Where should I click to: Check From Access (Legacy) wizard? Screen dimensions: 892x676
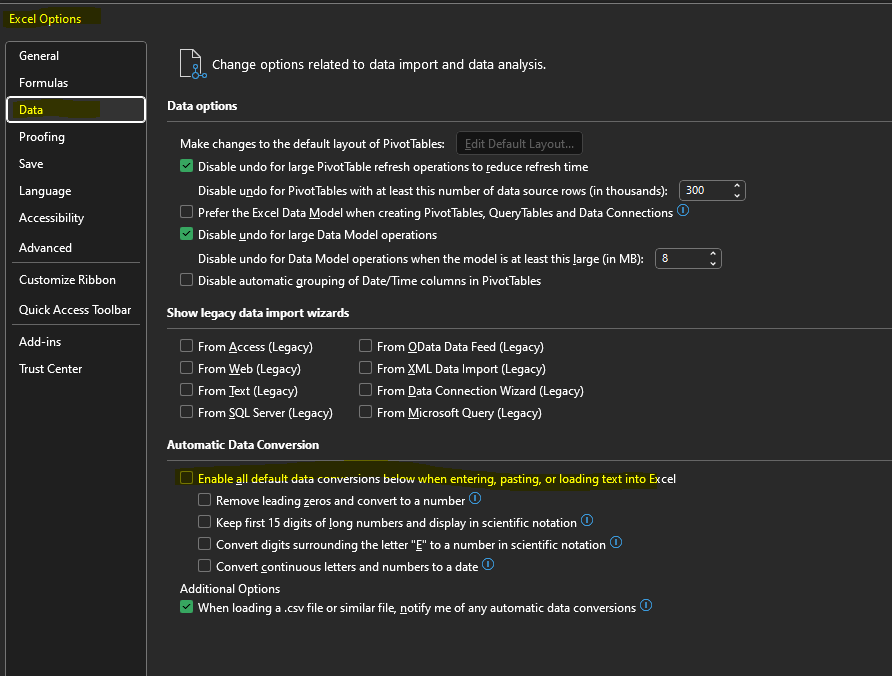click(187, 346)
